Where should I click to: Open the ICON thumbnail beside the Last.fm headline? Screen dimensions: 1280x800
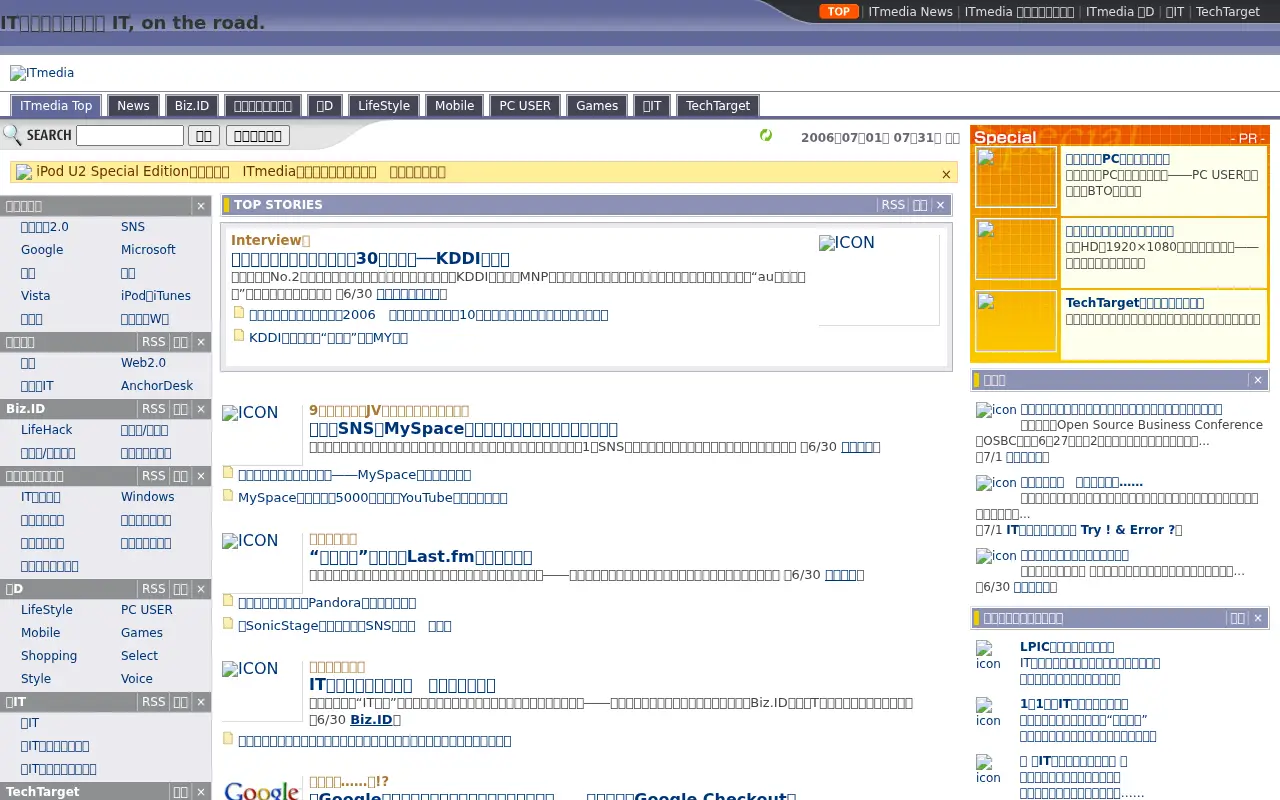(261, 562)
